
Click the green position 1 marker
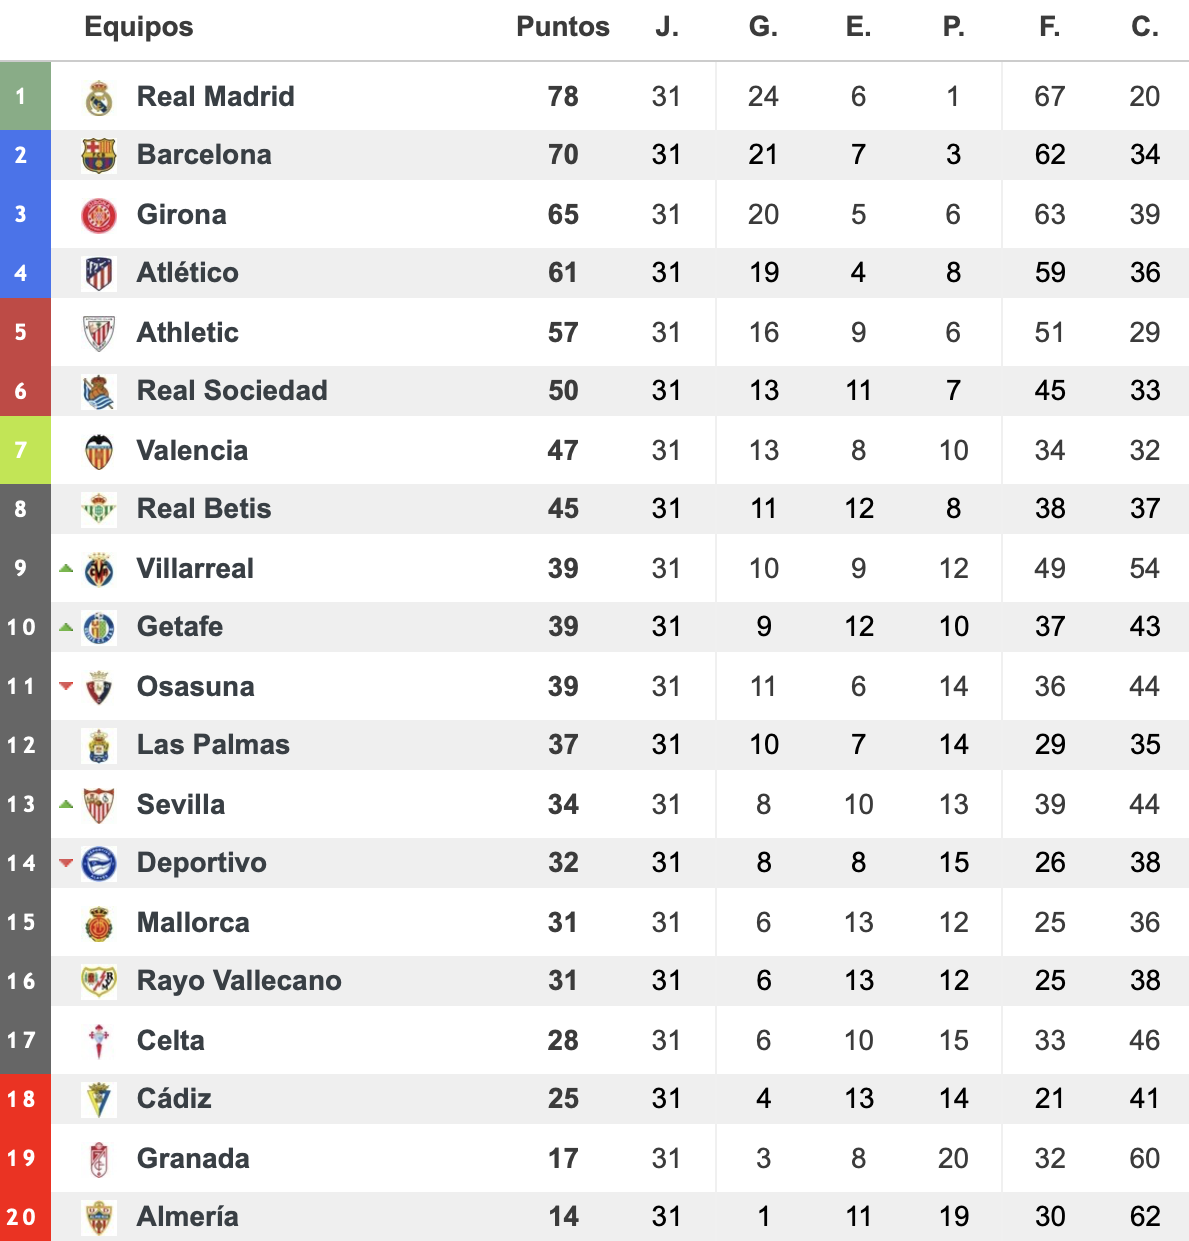point(25,96)
